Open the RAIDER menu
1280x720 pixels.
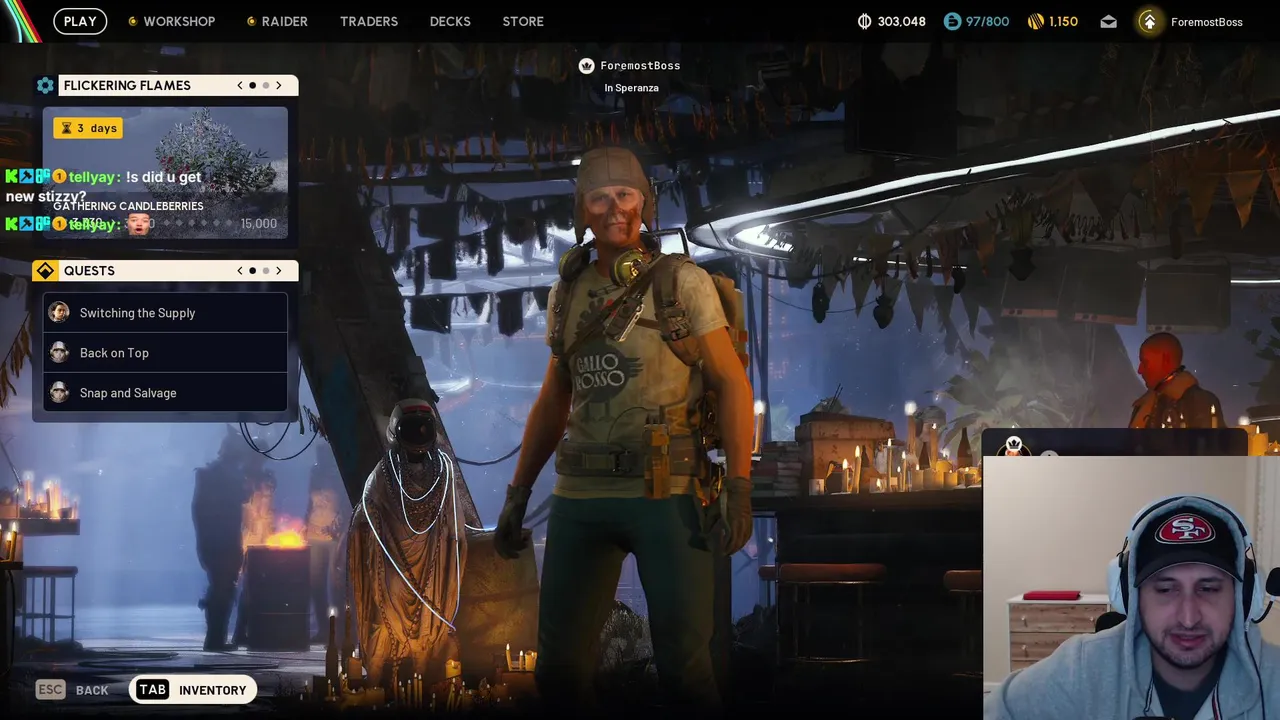tap(284, 21)
